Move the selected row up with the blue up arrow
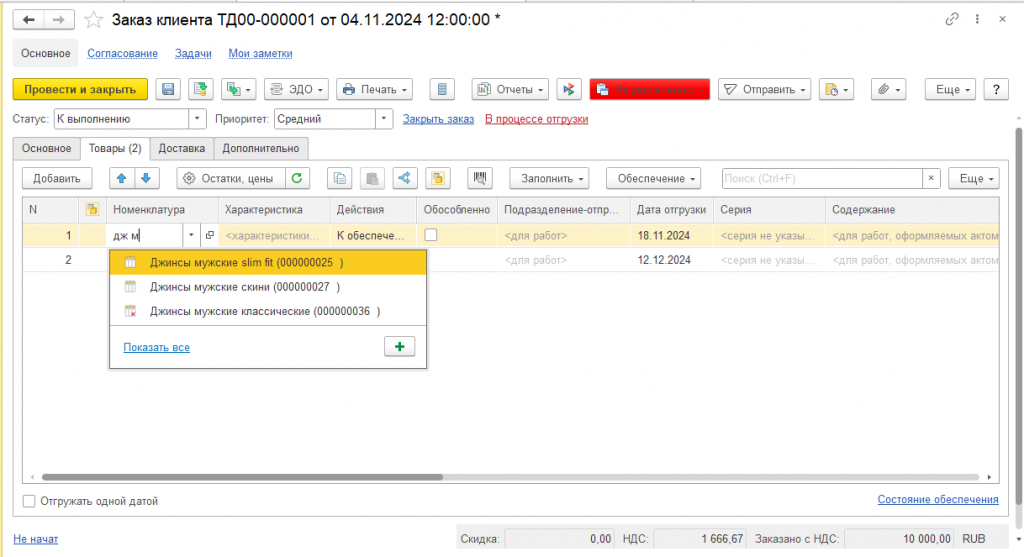Image resolution: width=1024 pixels, height=557 pixels. [121, 178]
